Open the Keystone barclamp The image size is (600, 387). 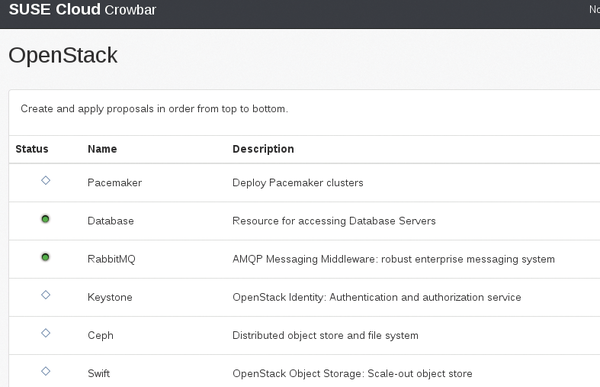110,297
